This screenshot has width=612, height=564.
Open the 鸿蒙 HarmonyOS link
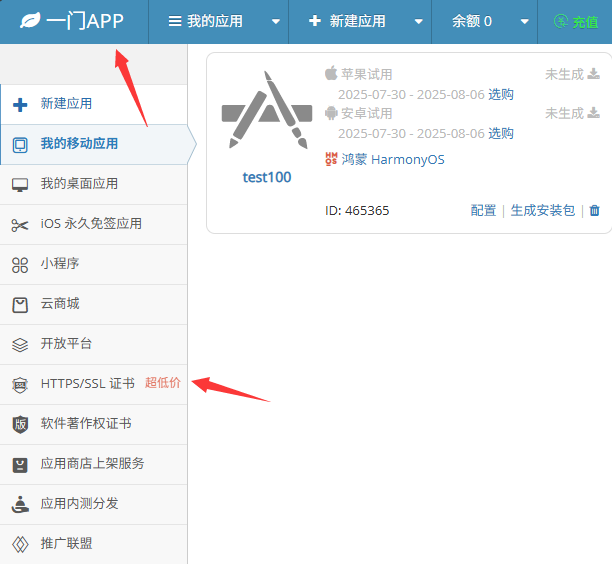click(393, 159)
